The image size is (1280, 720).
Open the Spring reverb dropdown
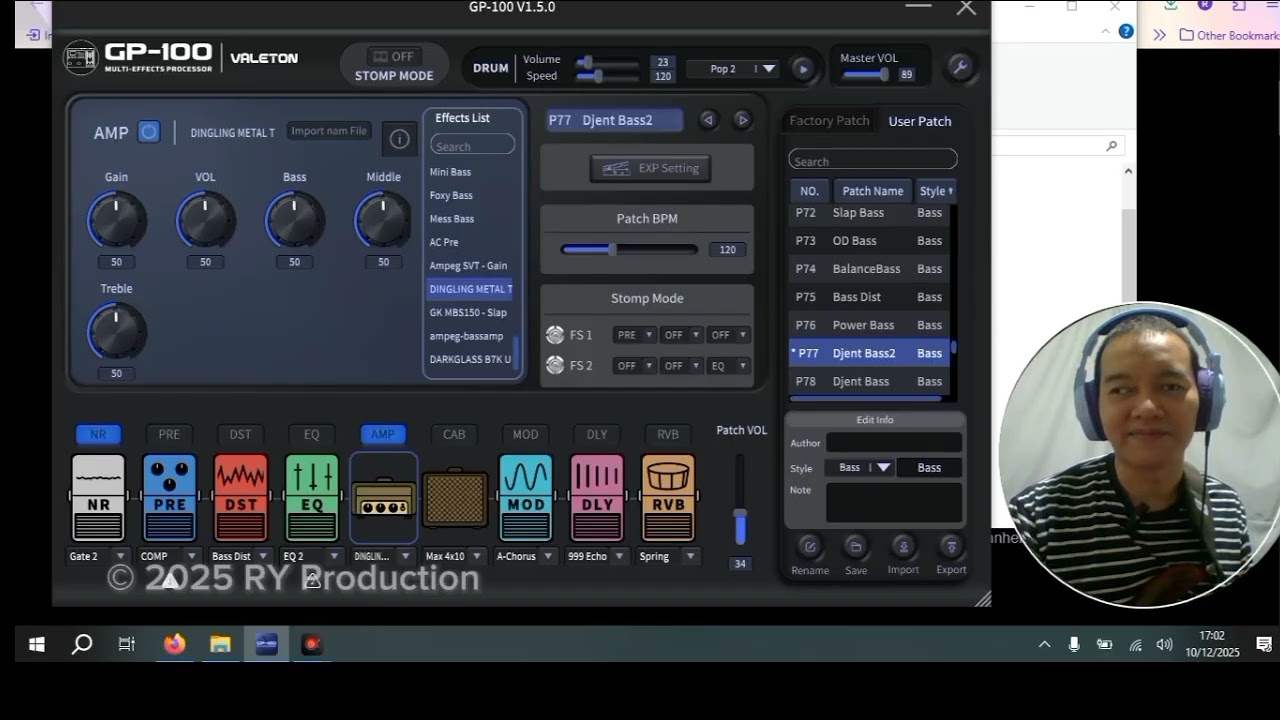[x=668, y=556]
